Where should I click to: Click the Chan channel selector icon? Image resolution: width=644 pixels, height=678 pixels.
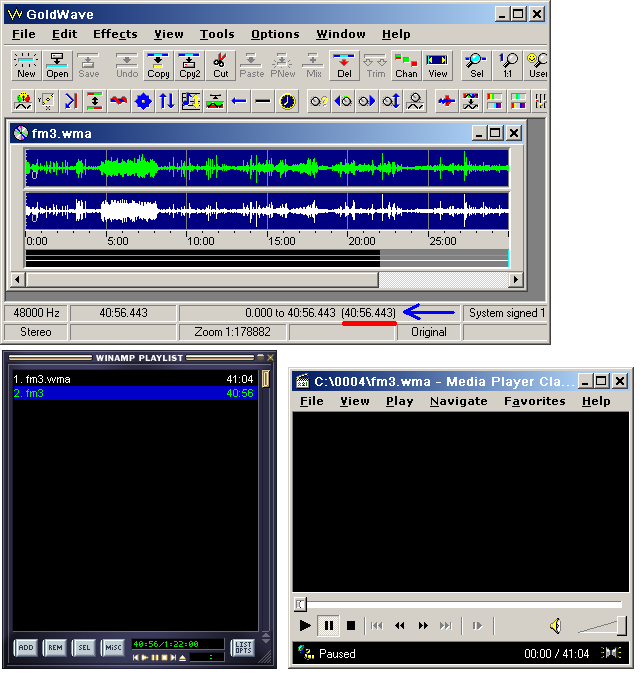406,65
